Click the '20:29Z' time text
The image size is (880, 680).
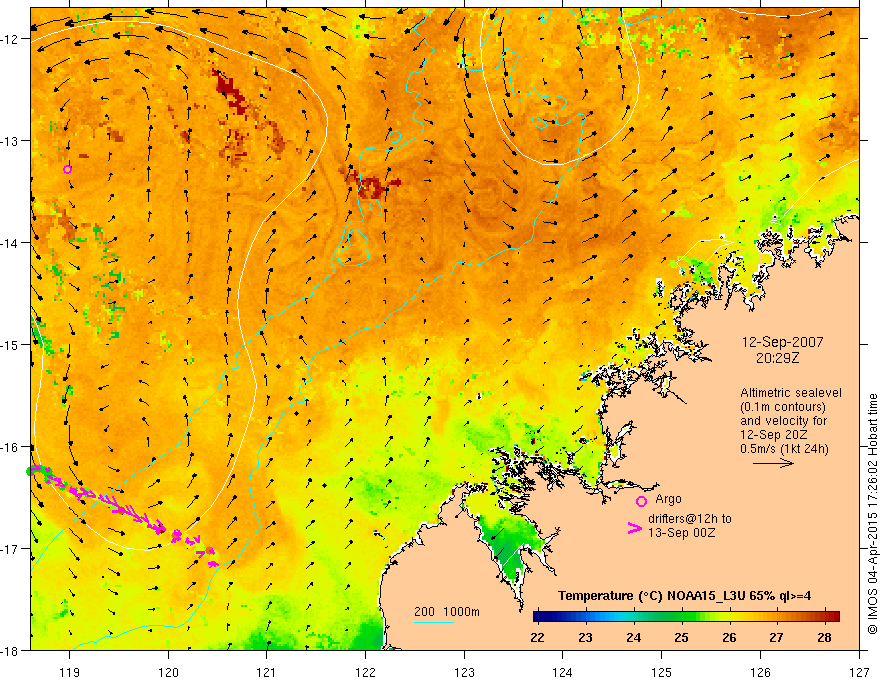click(777, 358)
